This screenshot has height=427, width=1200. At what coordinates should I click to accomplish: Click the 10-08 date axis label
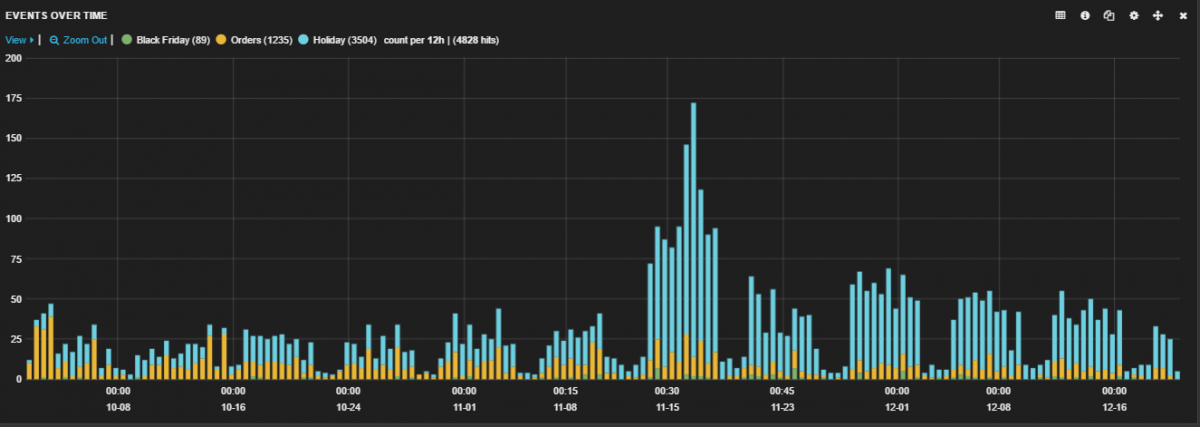[118, 408]
